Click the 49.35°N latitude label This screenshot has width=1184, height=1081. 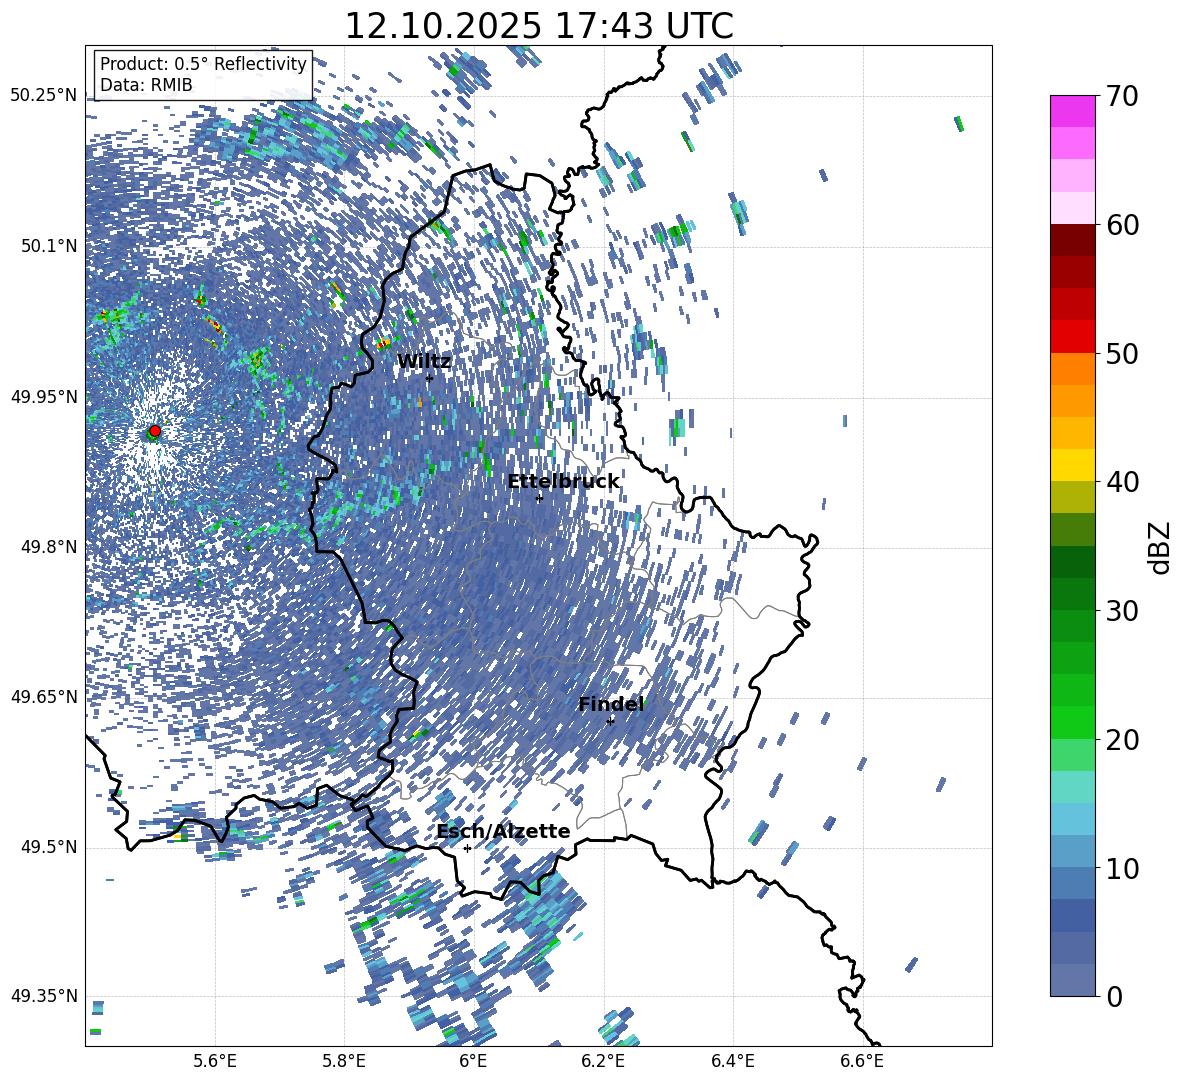click(x=44, y=996)
